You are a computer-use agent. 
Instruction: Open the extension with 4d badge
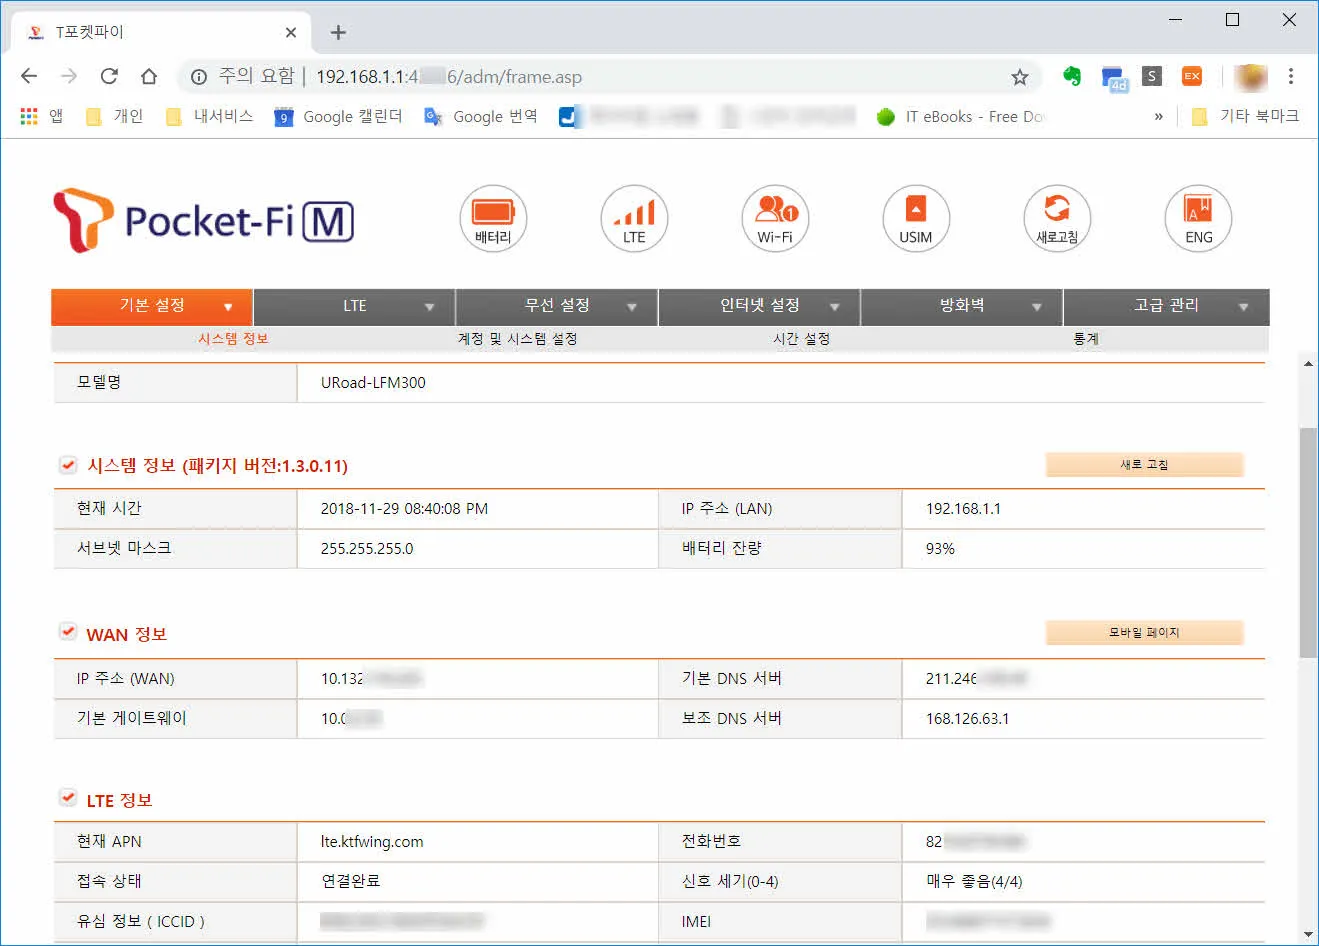(1113, 78)
